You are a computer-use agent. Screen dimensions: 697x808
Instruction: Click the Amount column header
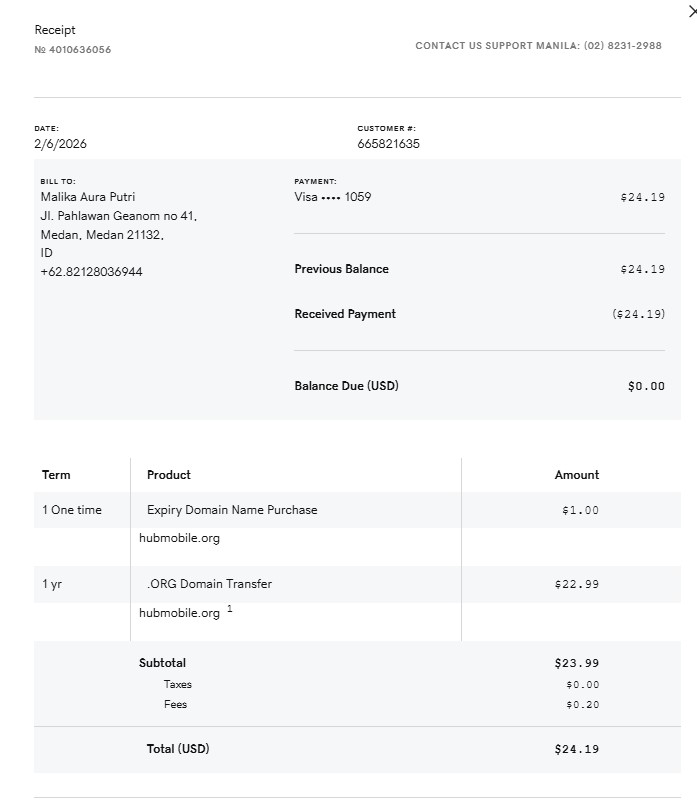pyautogui.click(x=577, y=475)
